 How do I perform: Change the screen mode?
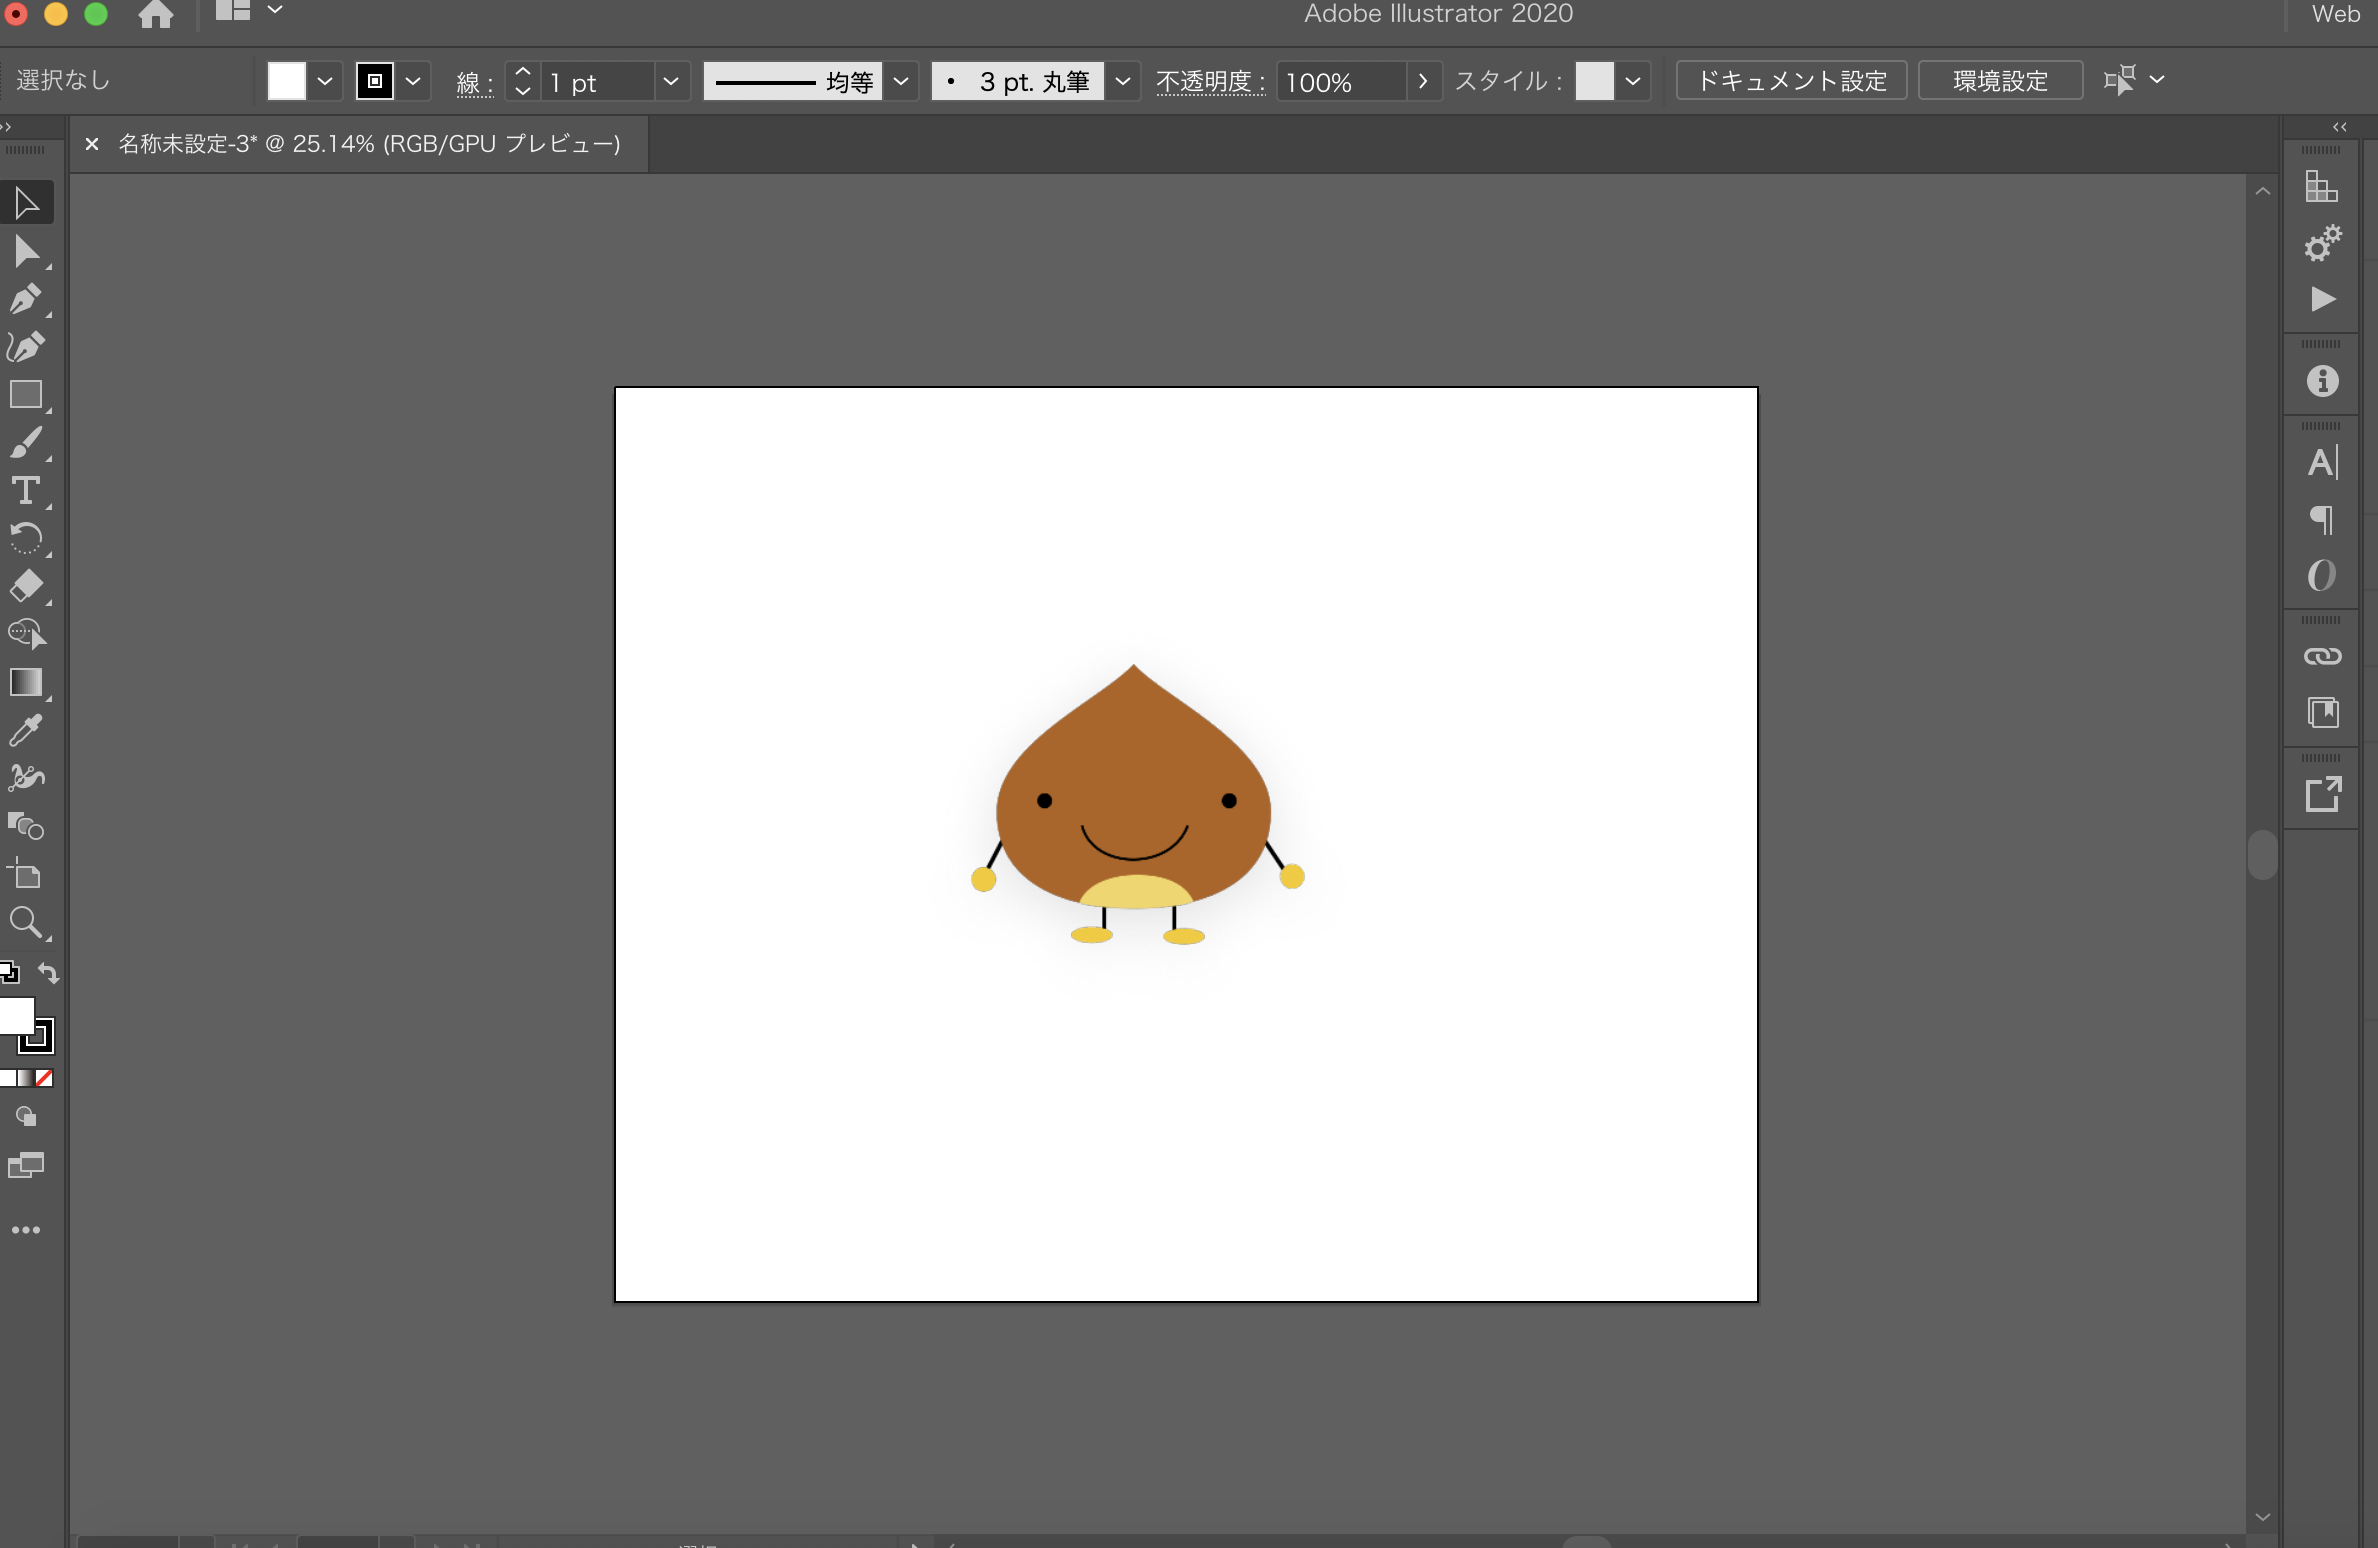pos(27,1165)
